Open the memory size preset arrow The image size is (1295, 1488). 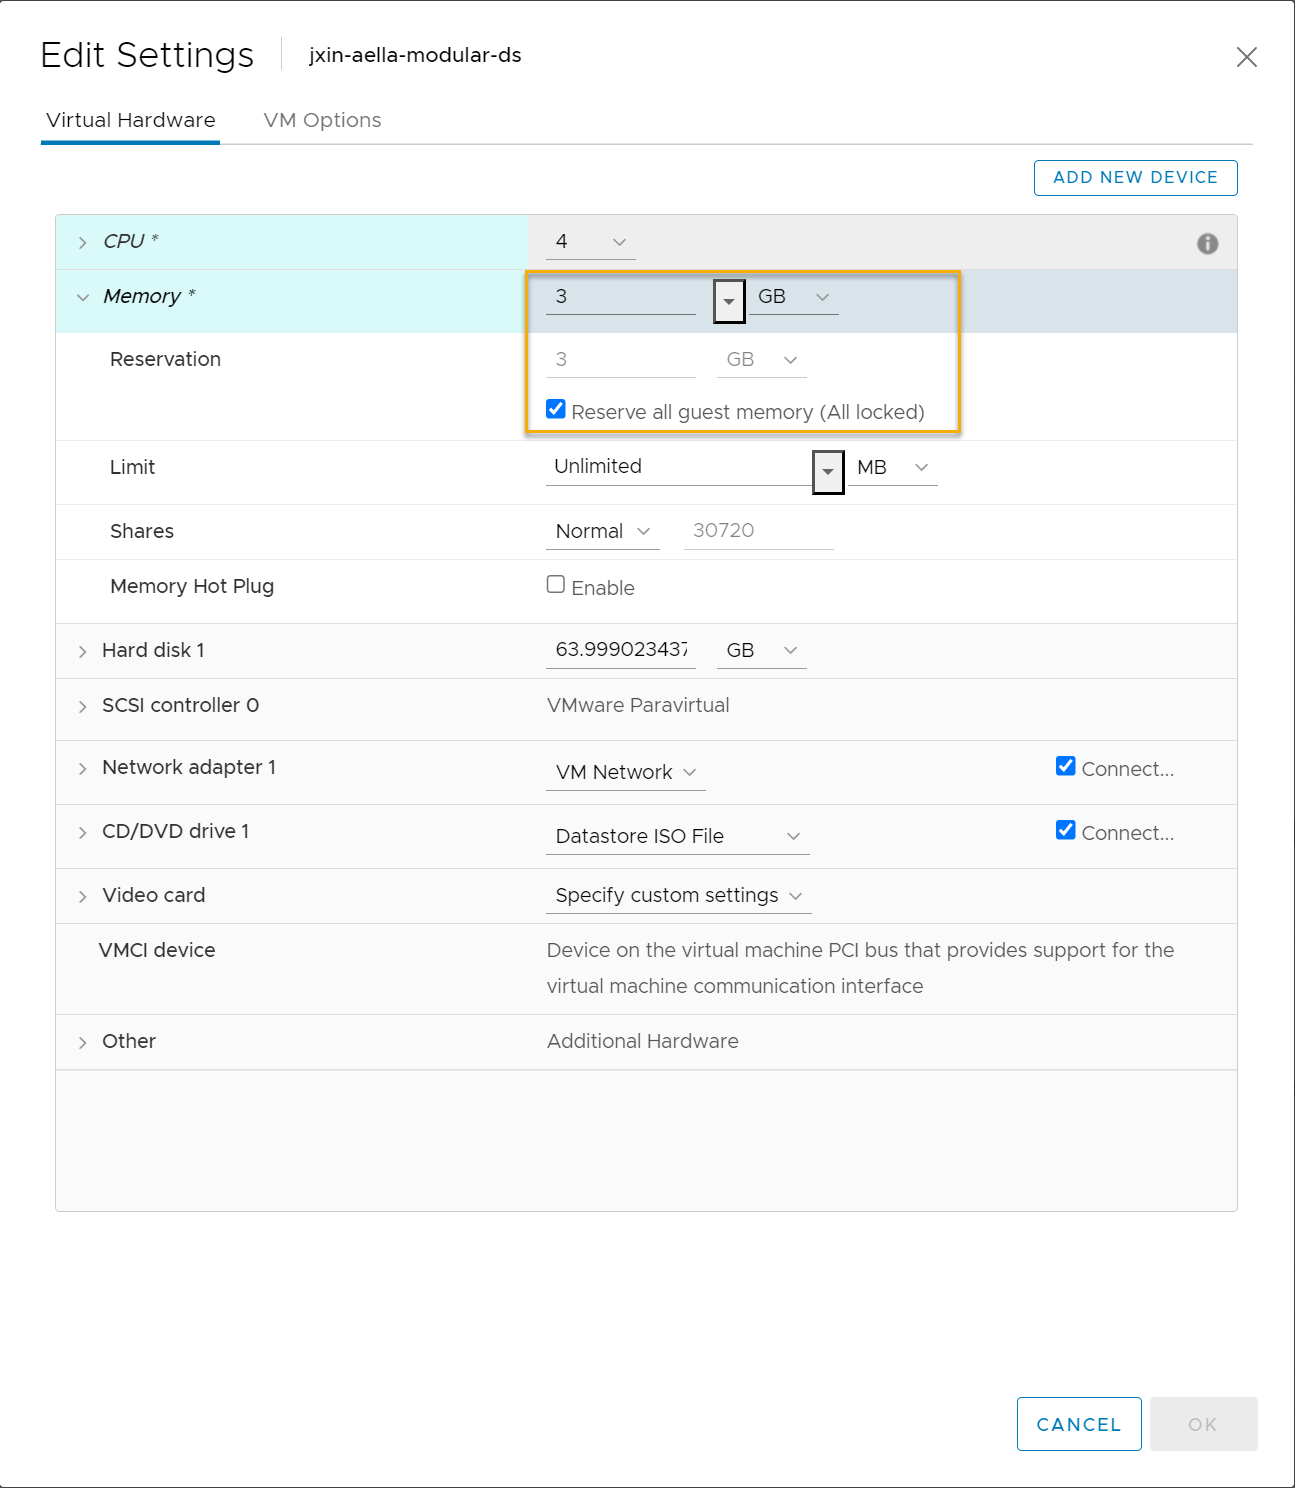click(729, 301)
